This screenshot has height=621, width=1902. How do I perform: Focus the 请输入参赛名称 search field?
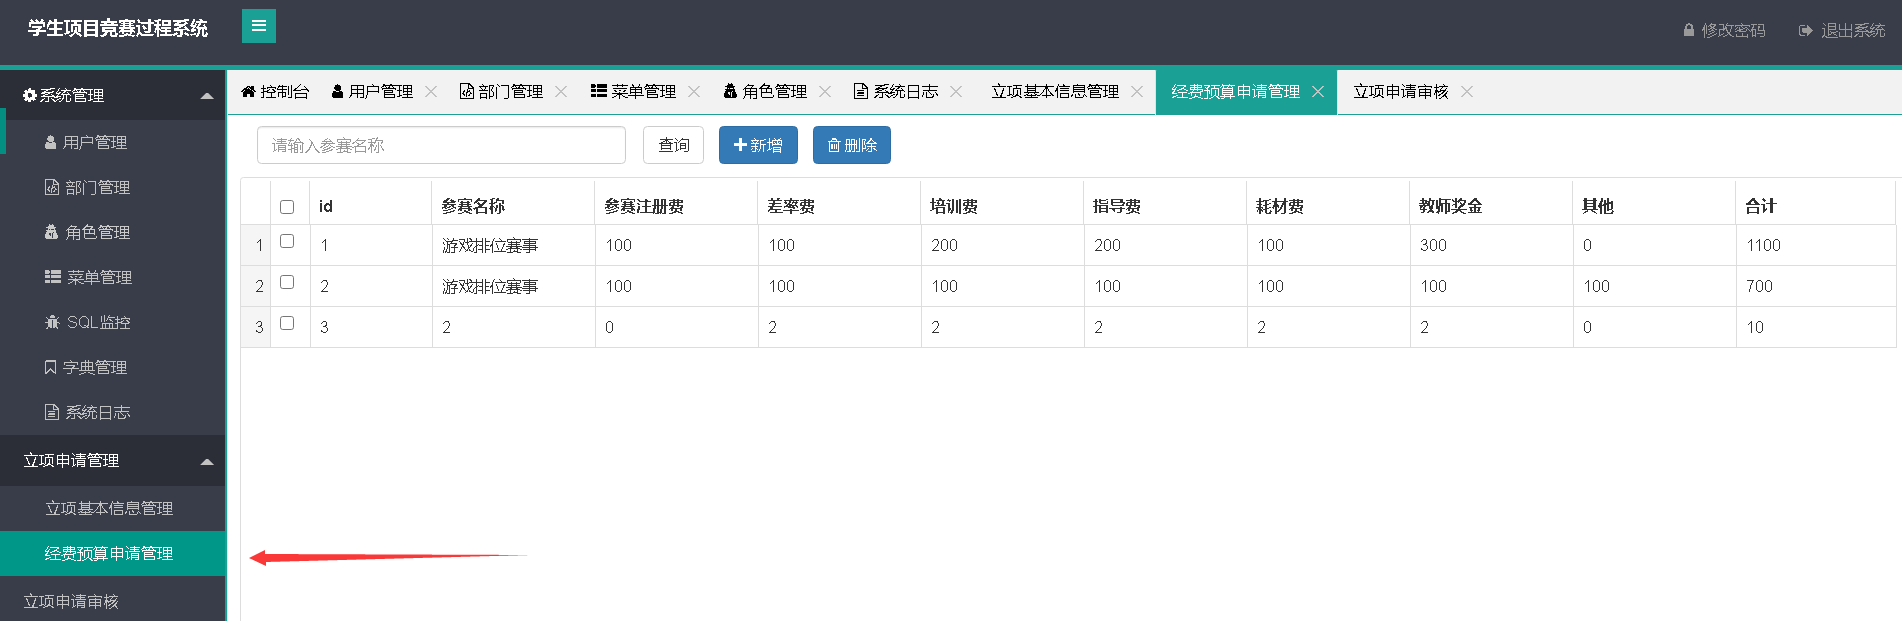click(x=441, y=145)
